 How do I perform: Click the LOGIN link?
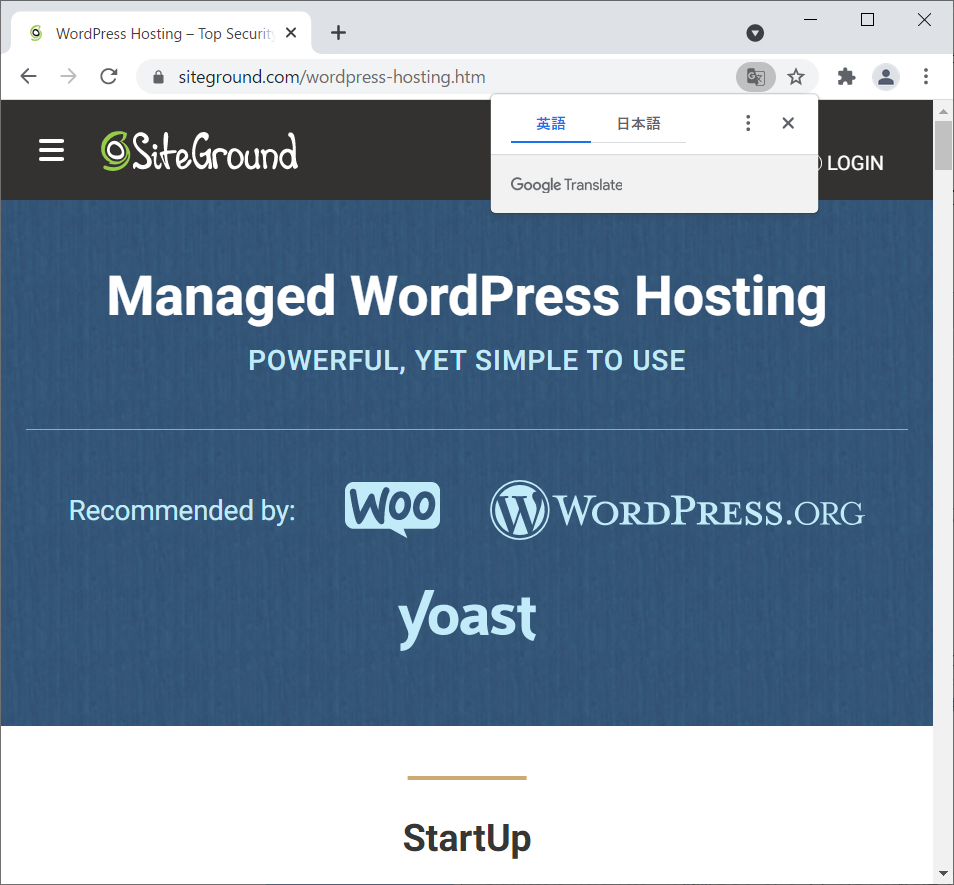[854, 163]
